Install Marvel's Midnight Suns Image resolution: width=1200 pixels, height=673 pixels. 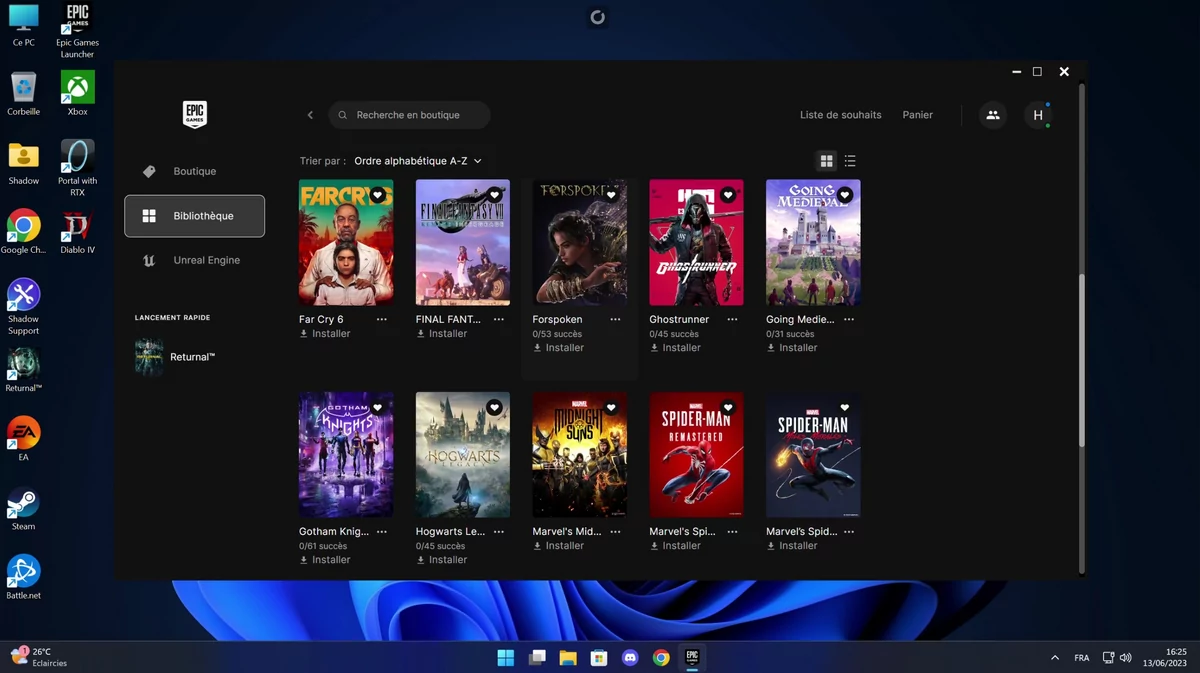coord(558,546)
